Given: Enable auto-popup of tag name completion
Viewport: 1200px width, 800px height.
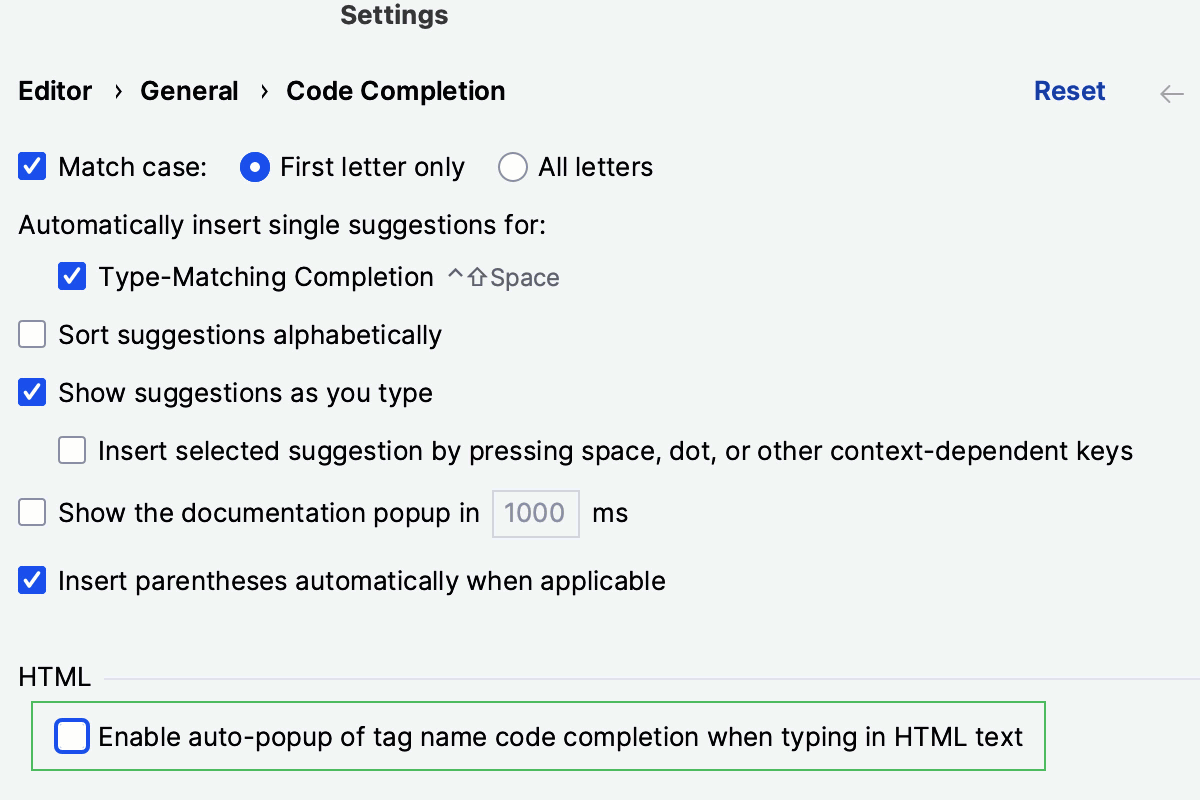Looking at the screenshot, I should coord(71,736).
